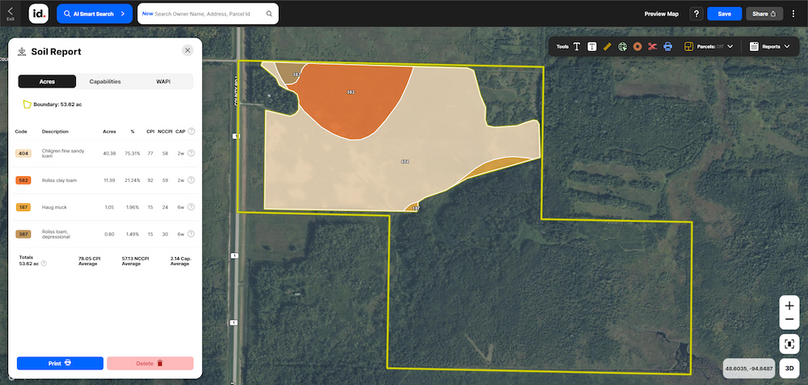Open AI Smart Search
808x385 pixels.
[x=94, y=14]
